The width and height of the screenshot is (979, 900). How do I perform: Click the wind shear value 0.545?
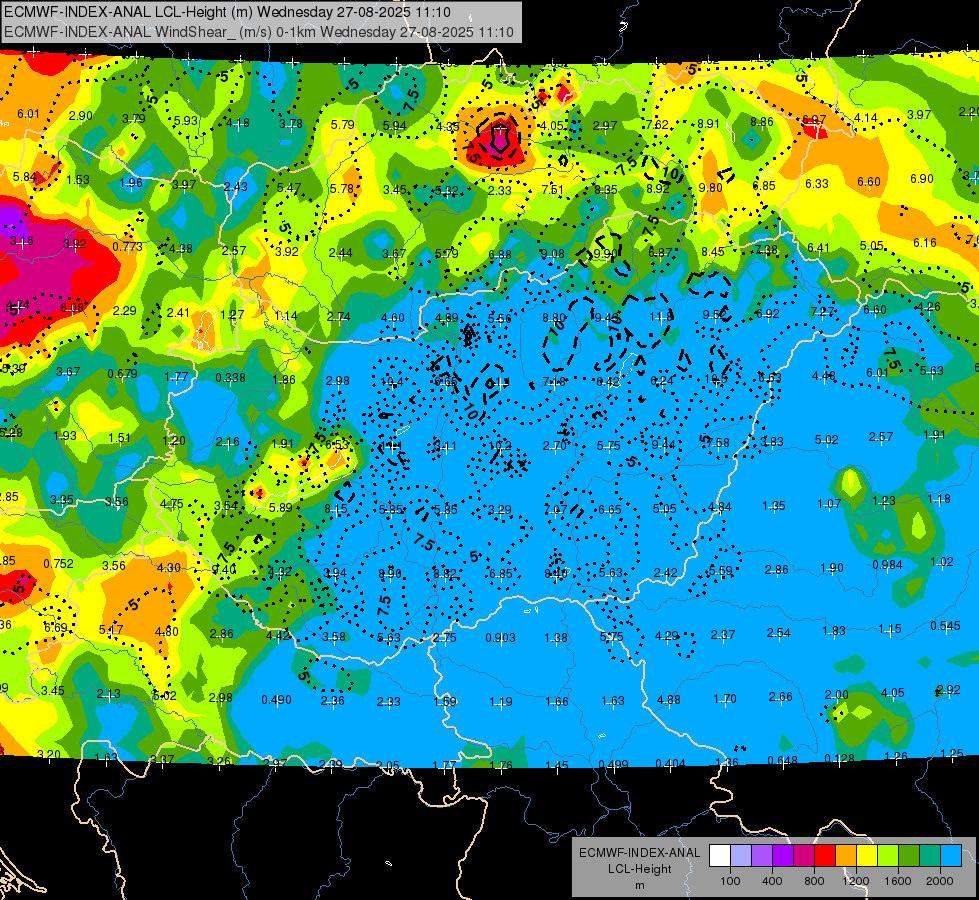[945, 626]
